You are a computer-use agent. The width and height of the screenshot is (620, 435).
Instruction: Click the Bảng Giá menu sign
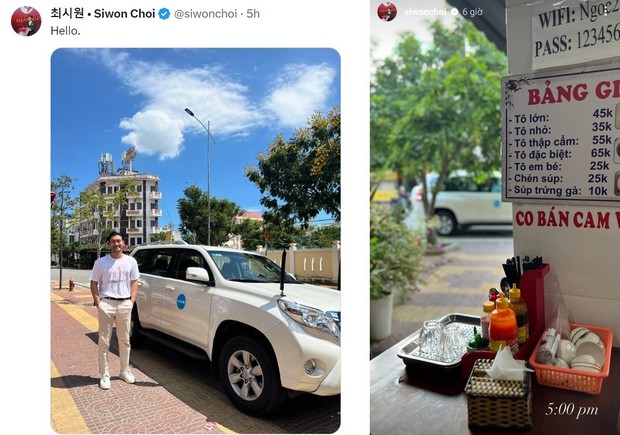[561, 136]
